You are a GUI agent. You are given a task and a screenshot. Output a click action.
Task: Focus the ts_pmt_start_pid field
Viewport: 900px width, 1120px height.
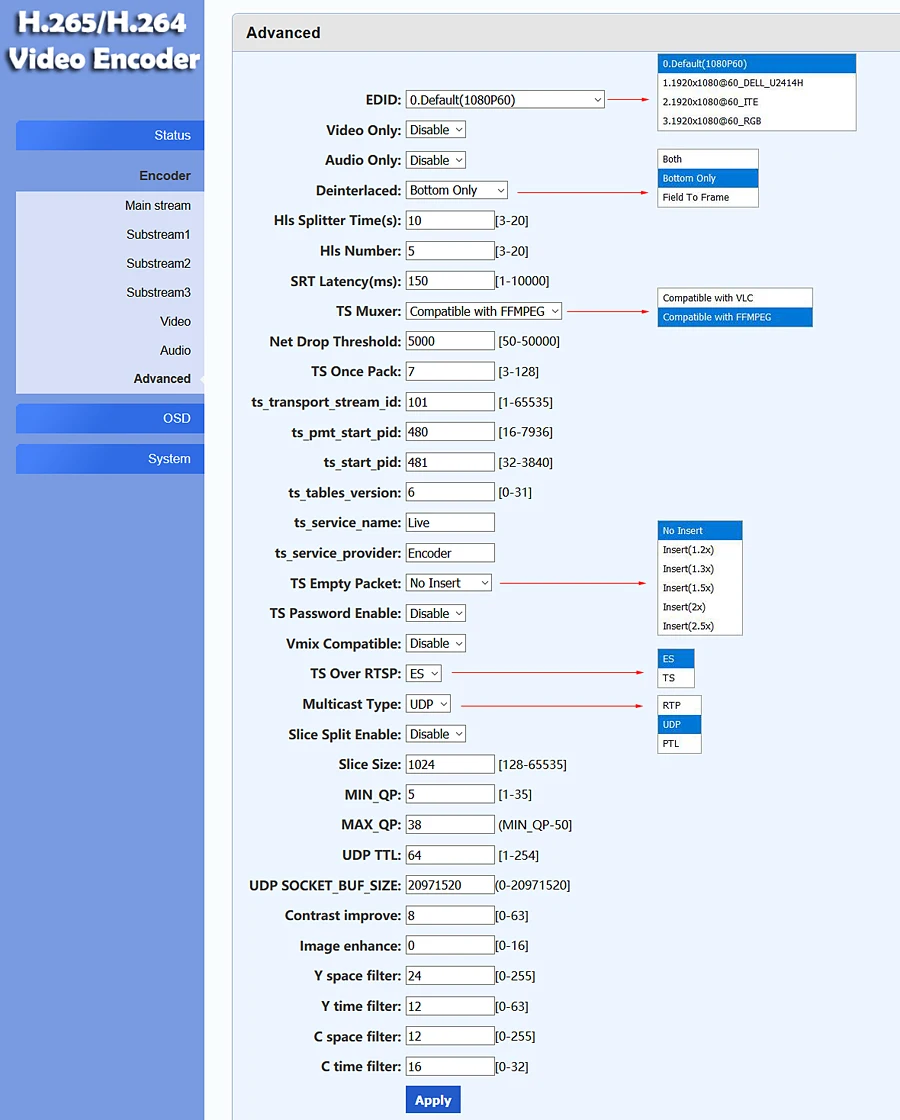pos(450,432)
